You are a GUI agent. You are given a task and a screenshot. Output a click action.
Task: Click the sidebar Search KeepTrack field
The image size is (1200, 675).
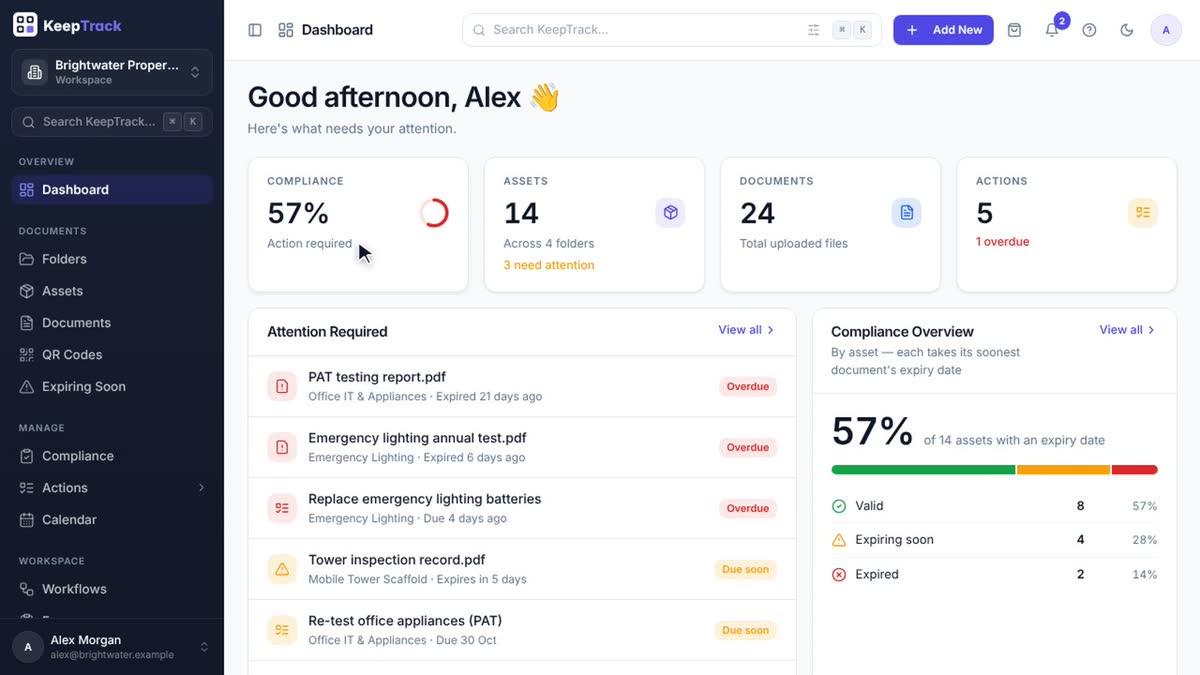(112, 122)
